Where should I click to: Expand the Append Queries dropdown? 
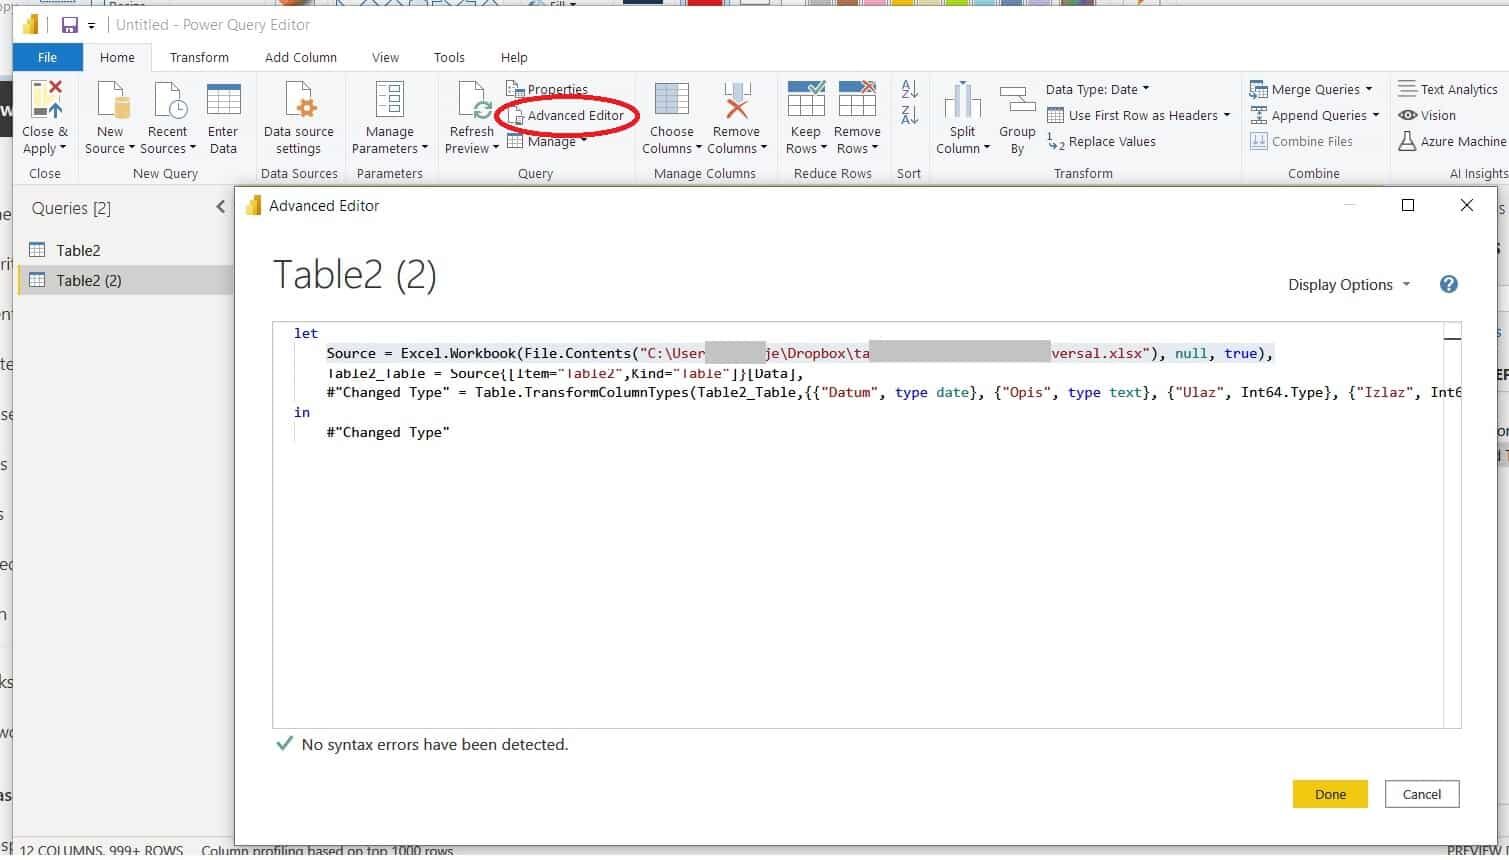tap(1375, 115)
